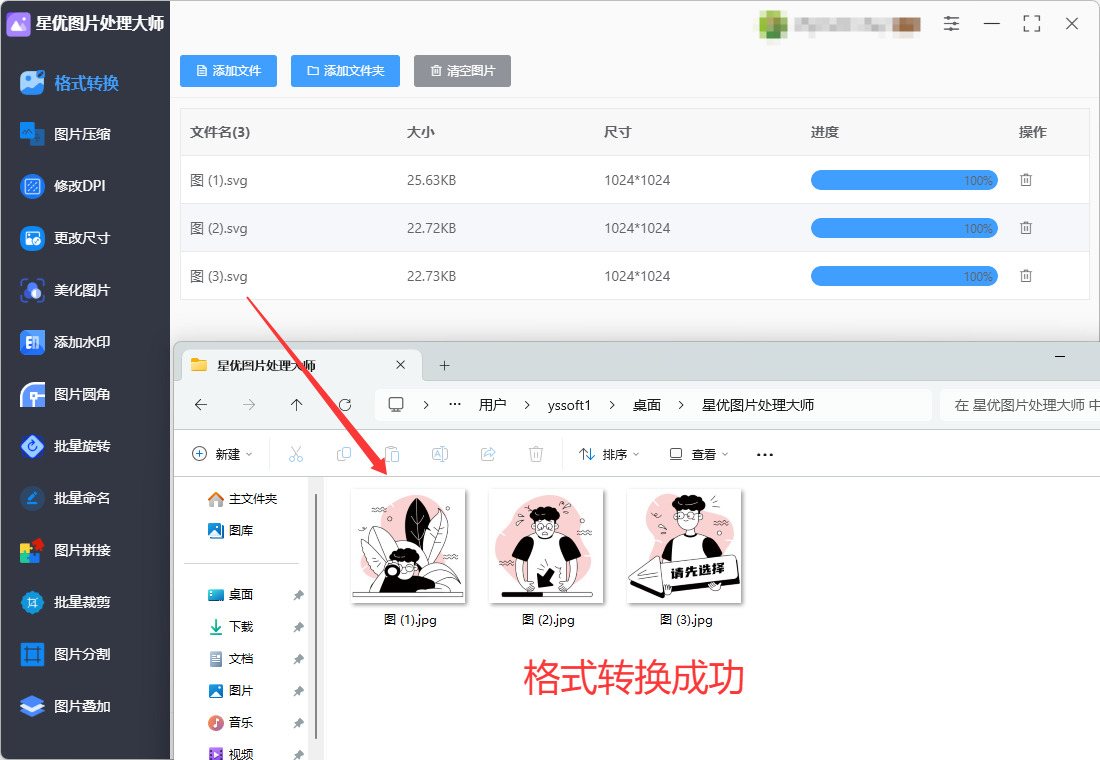This screenshot has width=1100, height=760.
Task: Open the 图片分割 split icon
Action: 32,654
